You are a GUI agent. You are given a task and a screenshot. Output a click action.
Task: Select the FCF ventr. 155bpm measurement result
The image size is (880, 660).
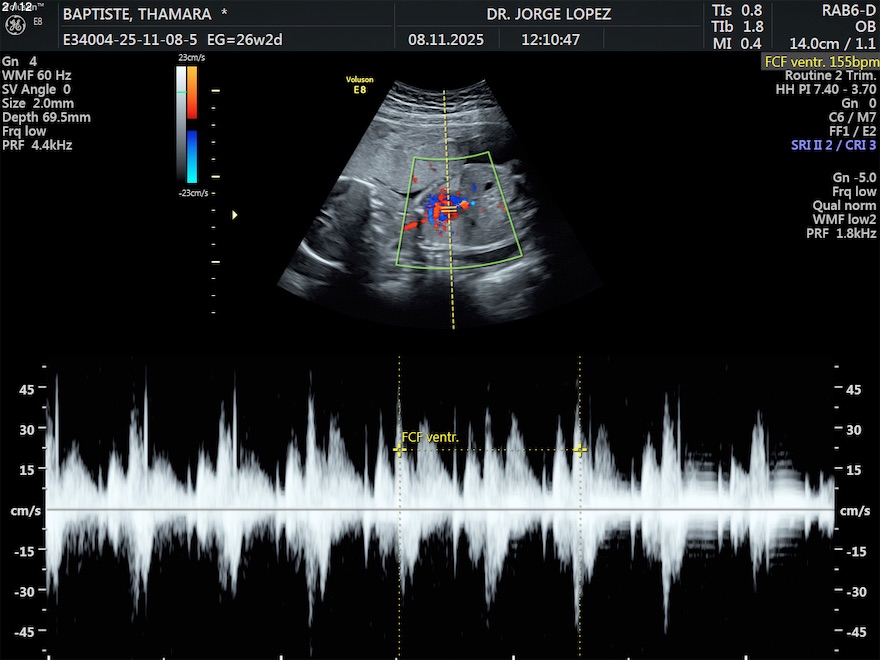[x=820, y=62]
